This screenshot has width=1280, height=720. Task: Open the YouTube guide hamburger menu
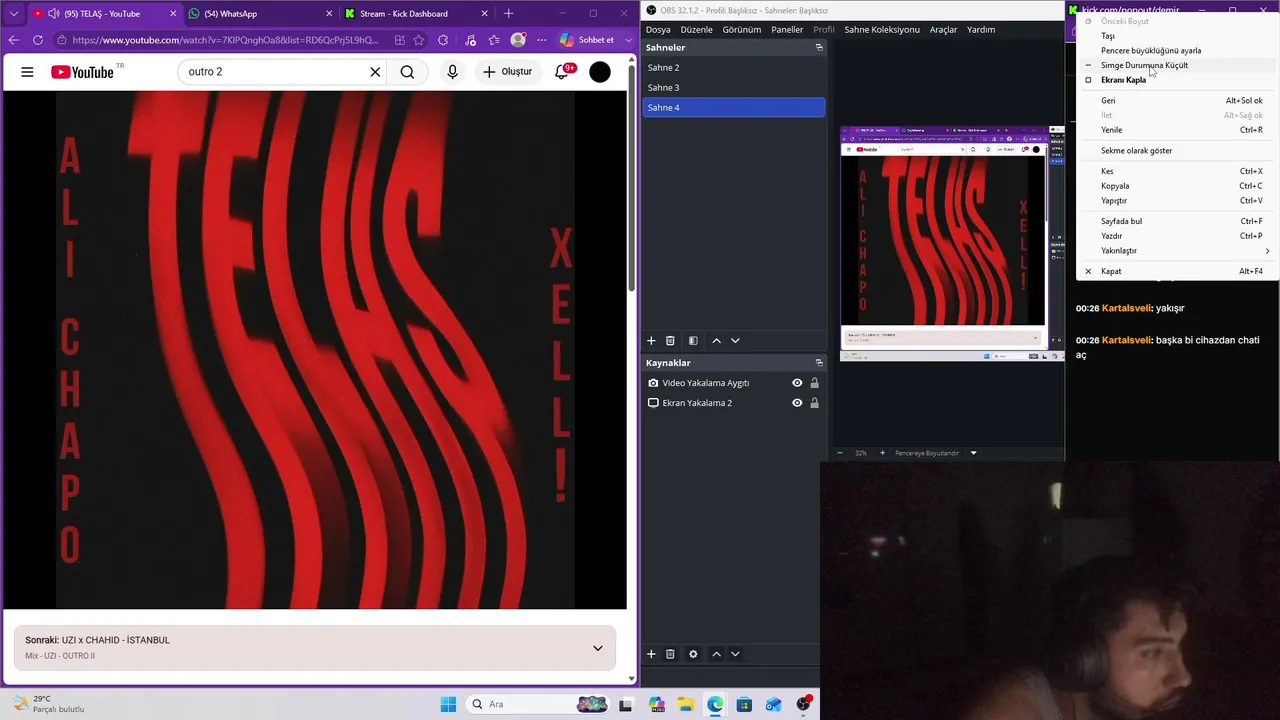coord(27,72)
